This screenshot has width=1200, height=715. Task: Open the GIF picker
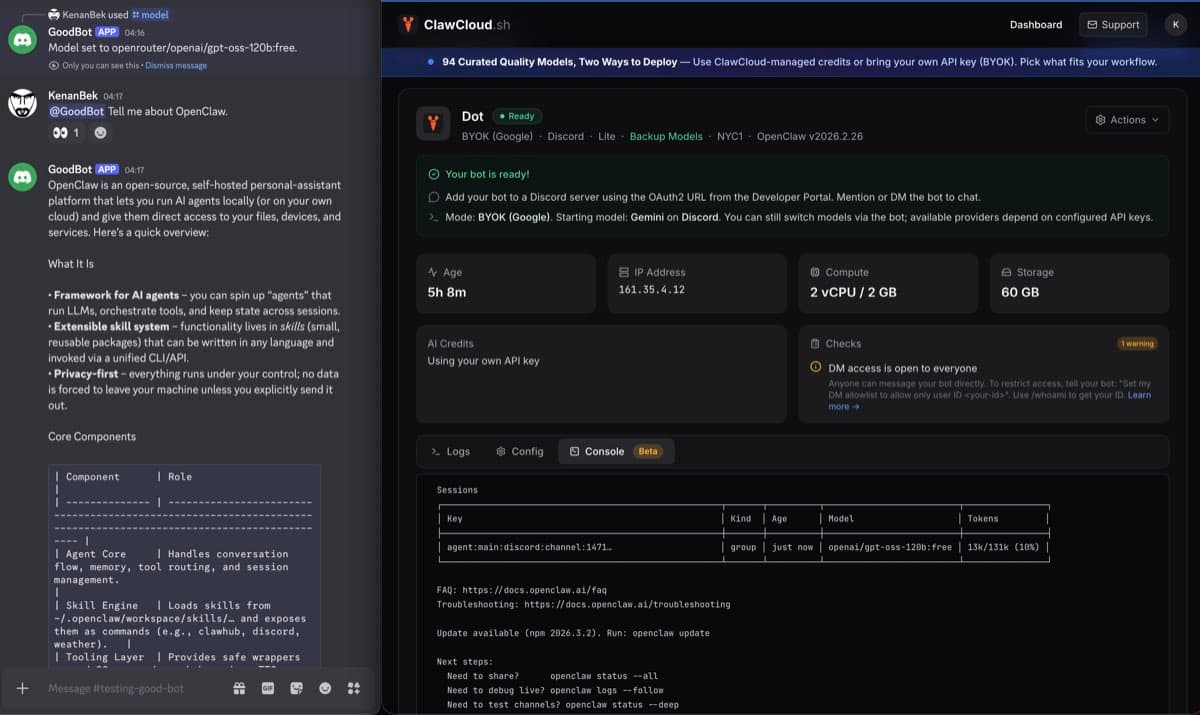coord(268,688)
